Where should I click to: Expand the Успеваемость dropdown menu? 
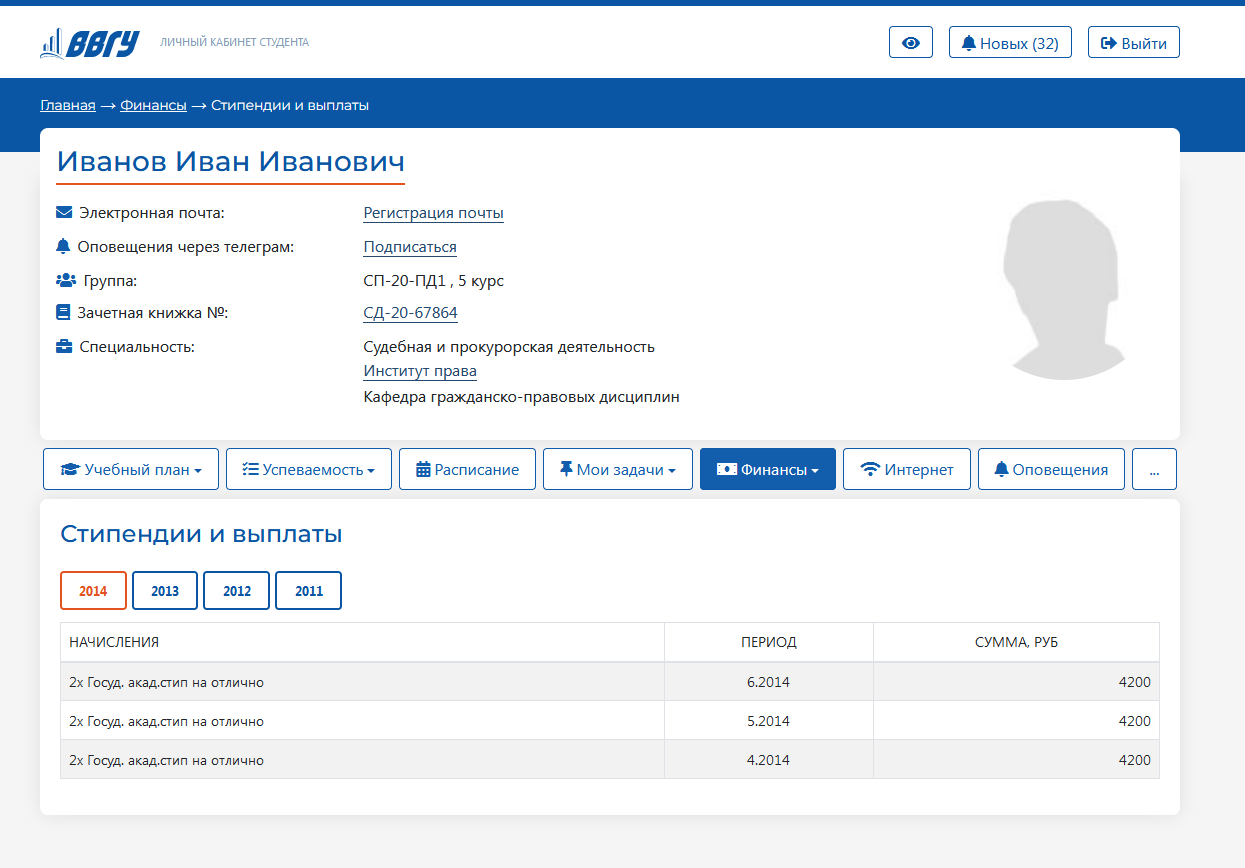pyautogui.click(x=308, y=469)
